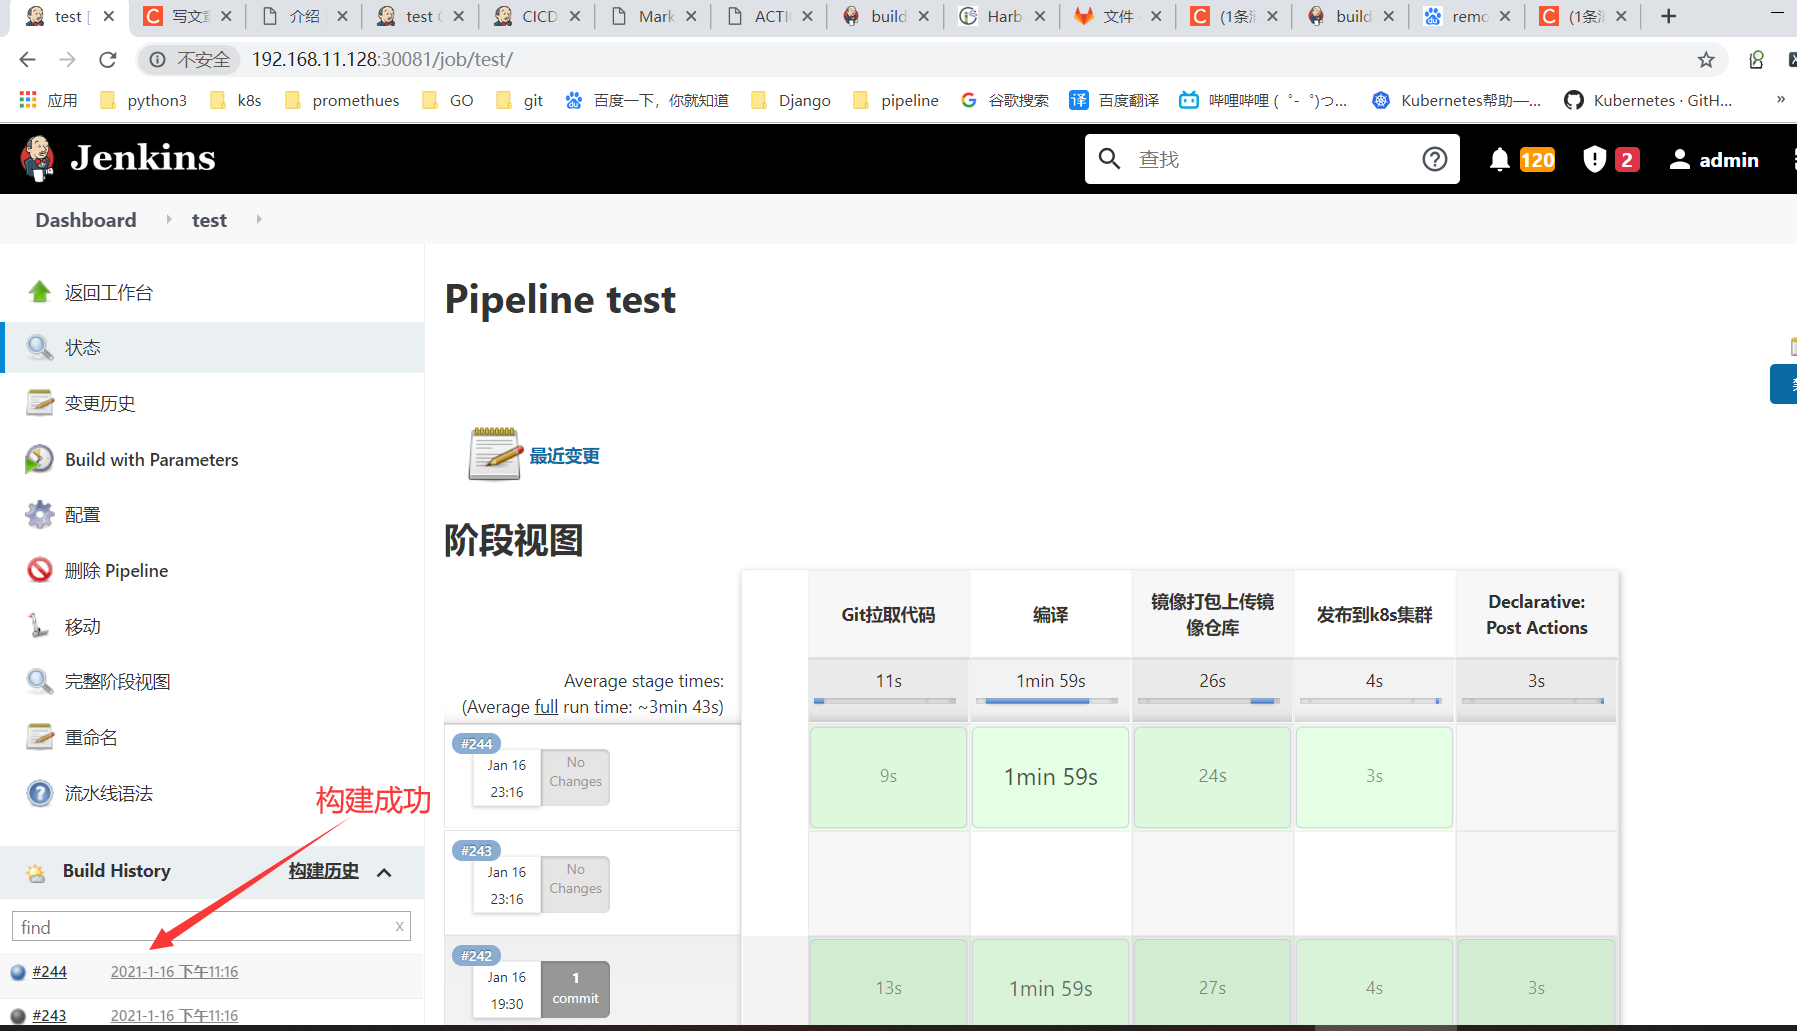Click the 变更历史 notepad icon

(x=39, y=403)
